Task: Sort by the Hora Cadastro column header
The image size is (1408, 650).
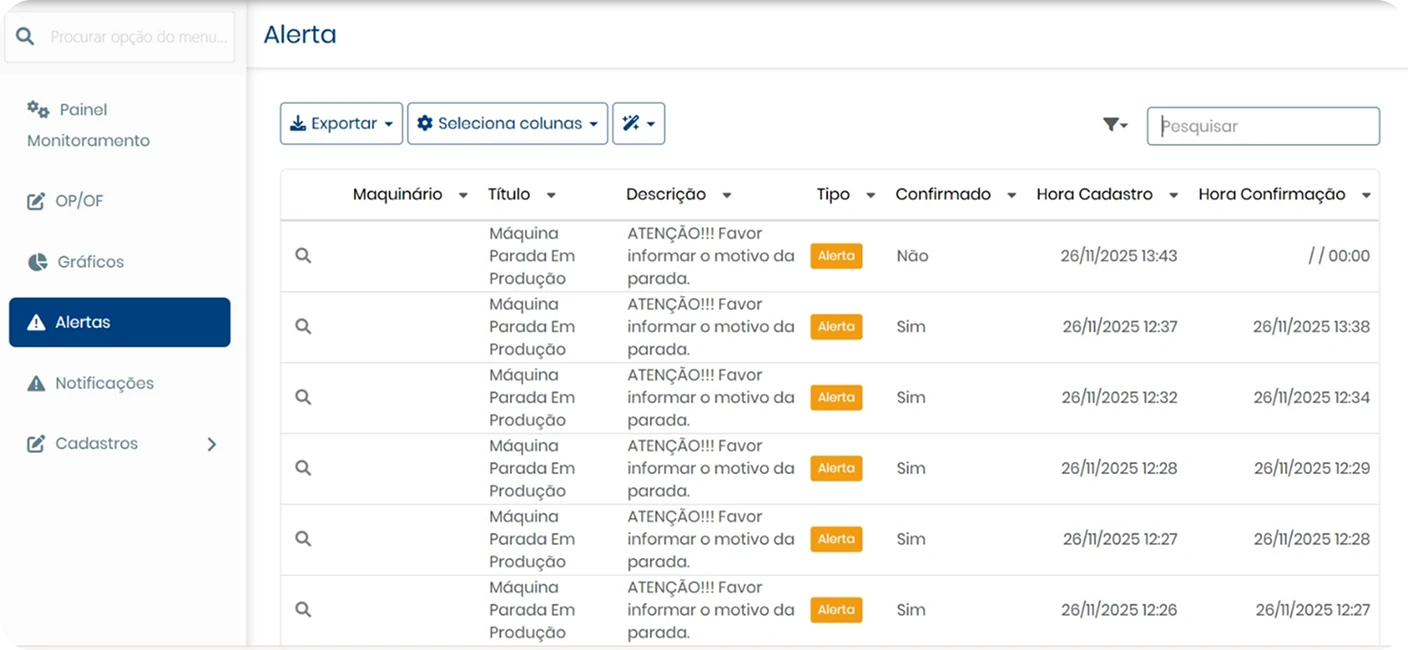Action: pos(1094,194)
